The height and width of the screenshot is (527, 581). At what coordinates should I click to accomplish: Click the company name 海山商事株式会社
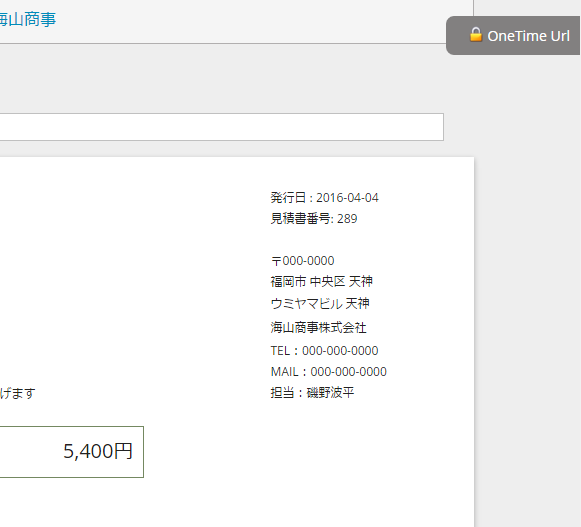coord(319,328)
